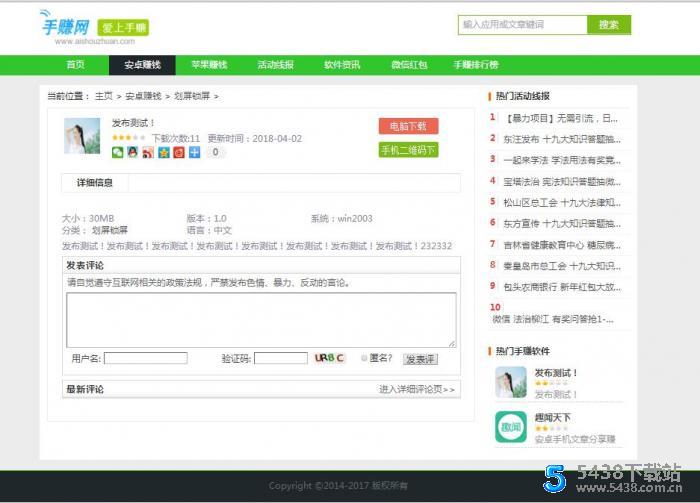Click the WeChat share icon
Viewport: 700px width, 503px height.
point(117,153)
